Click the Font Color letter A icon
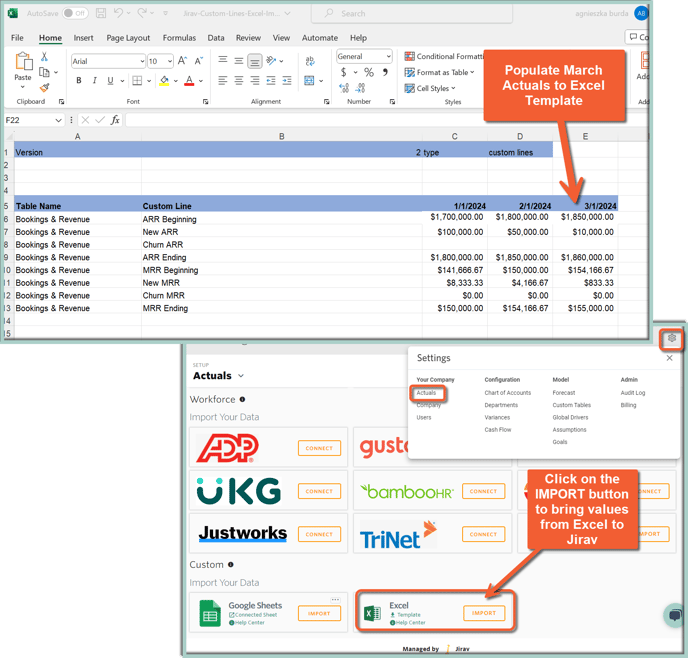 (x=189, y=81)
